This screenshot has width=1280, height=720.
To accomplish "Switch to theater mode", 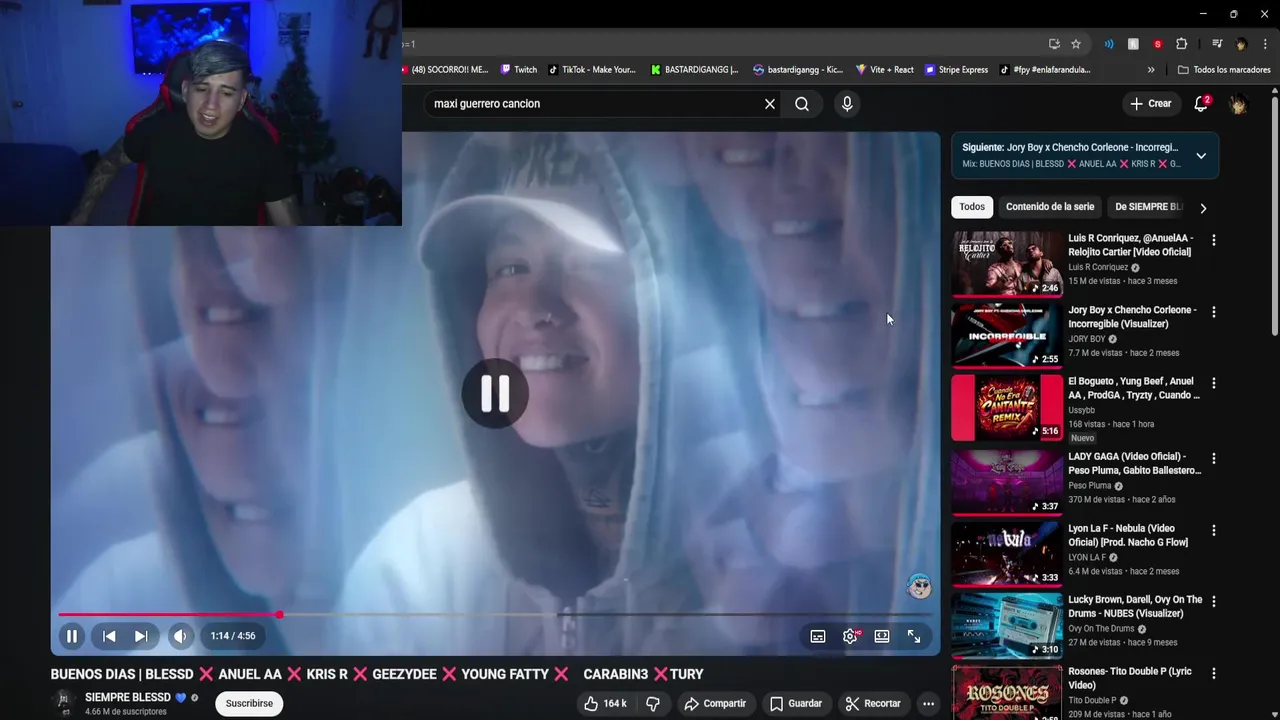I will pyautogui.click(x=882, y=636).
